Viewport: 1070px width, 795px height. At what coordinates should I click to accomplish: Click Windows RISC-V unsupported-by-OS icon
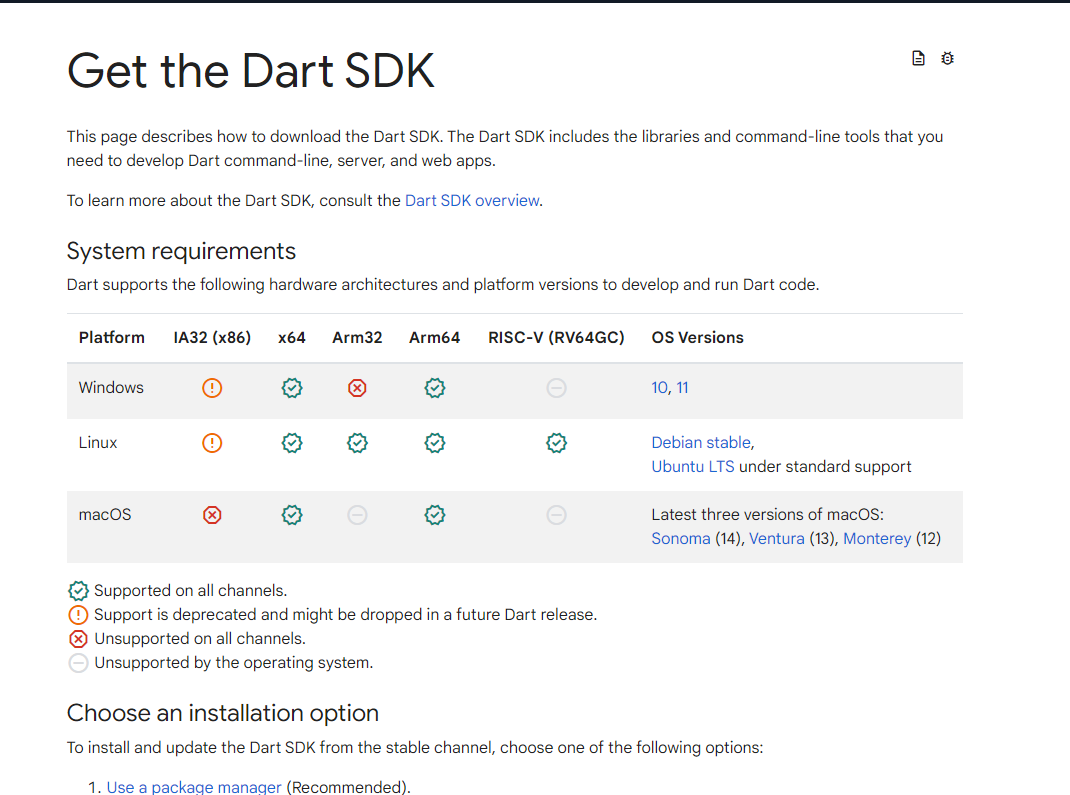tap(556, 388)
